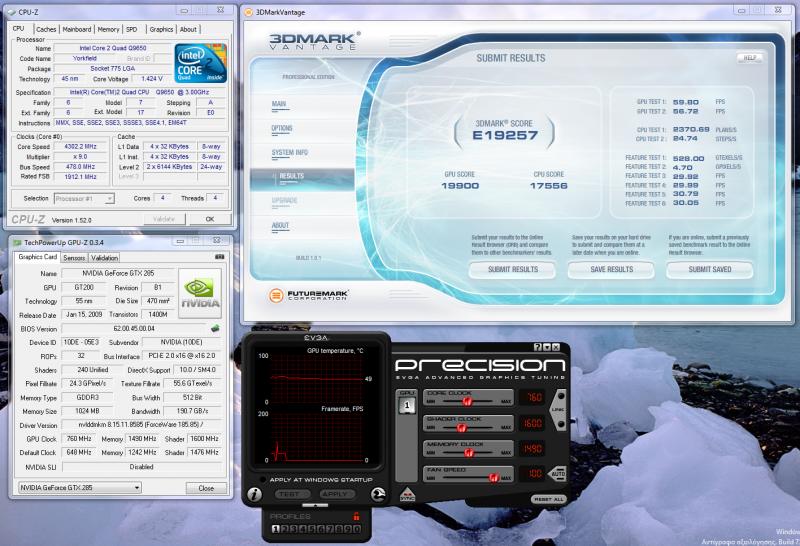Click the Sync triangle in Precision
800x546 pixels.
[407, 494]
